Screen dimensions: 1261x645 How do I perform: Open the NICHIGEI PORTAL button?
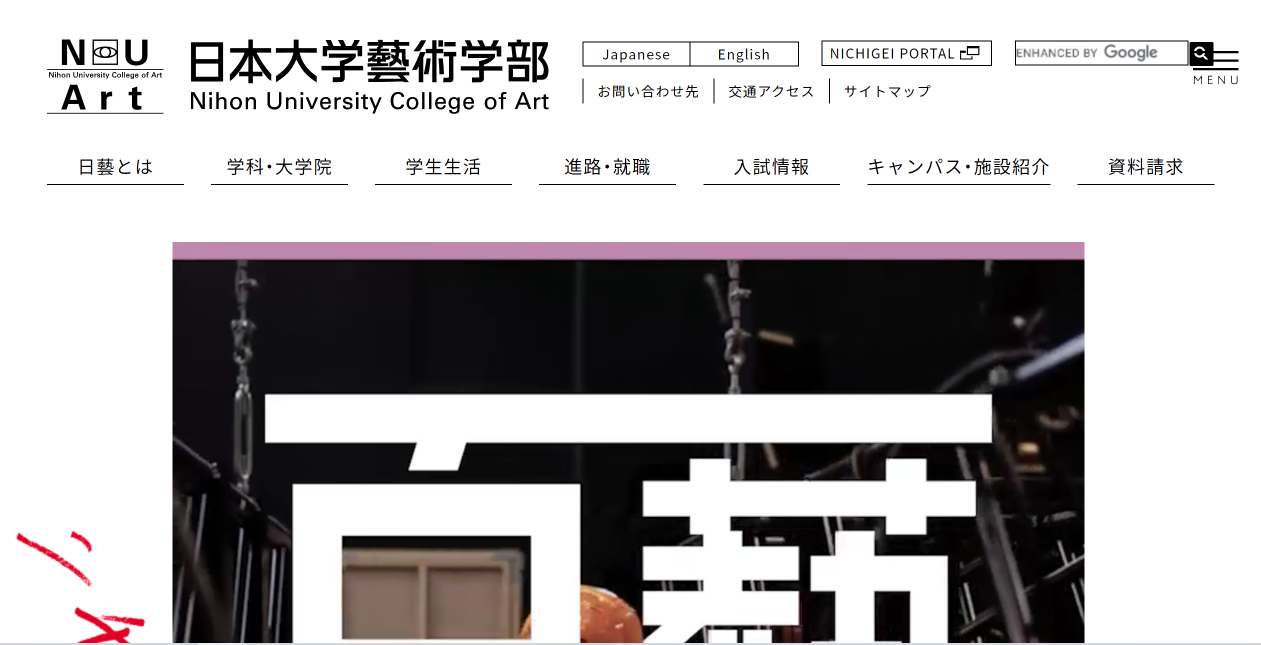pos(906,54)
